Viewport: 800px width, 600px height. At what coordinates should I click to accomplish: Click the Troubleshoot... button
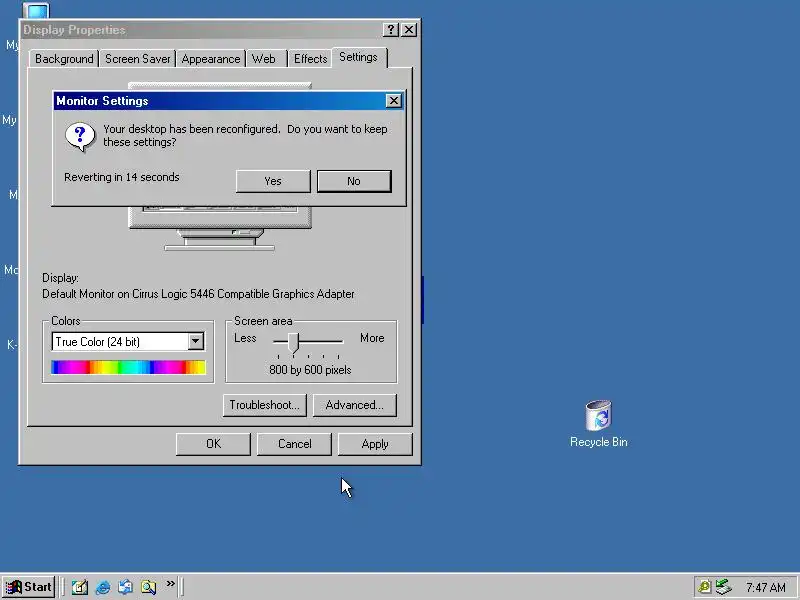265,405
